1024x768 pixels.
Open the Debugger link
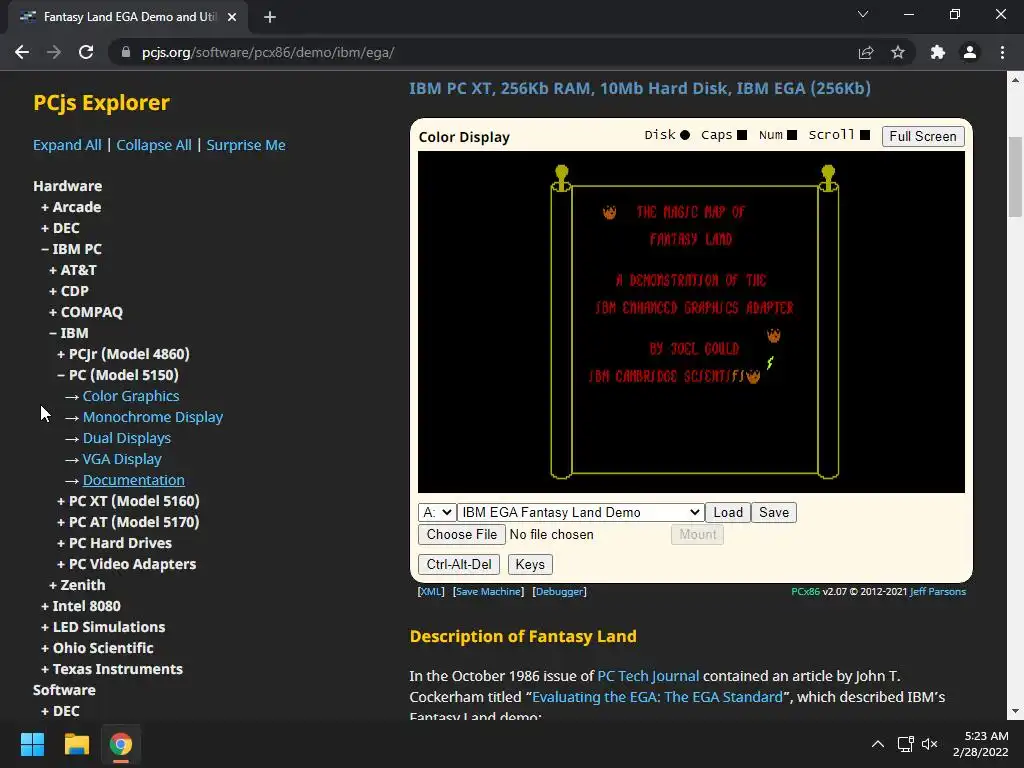(x=560, y=592)
